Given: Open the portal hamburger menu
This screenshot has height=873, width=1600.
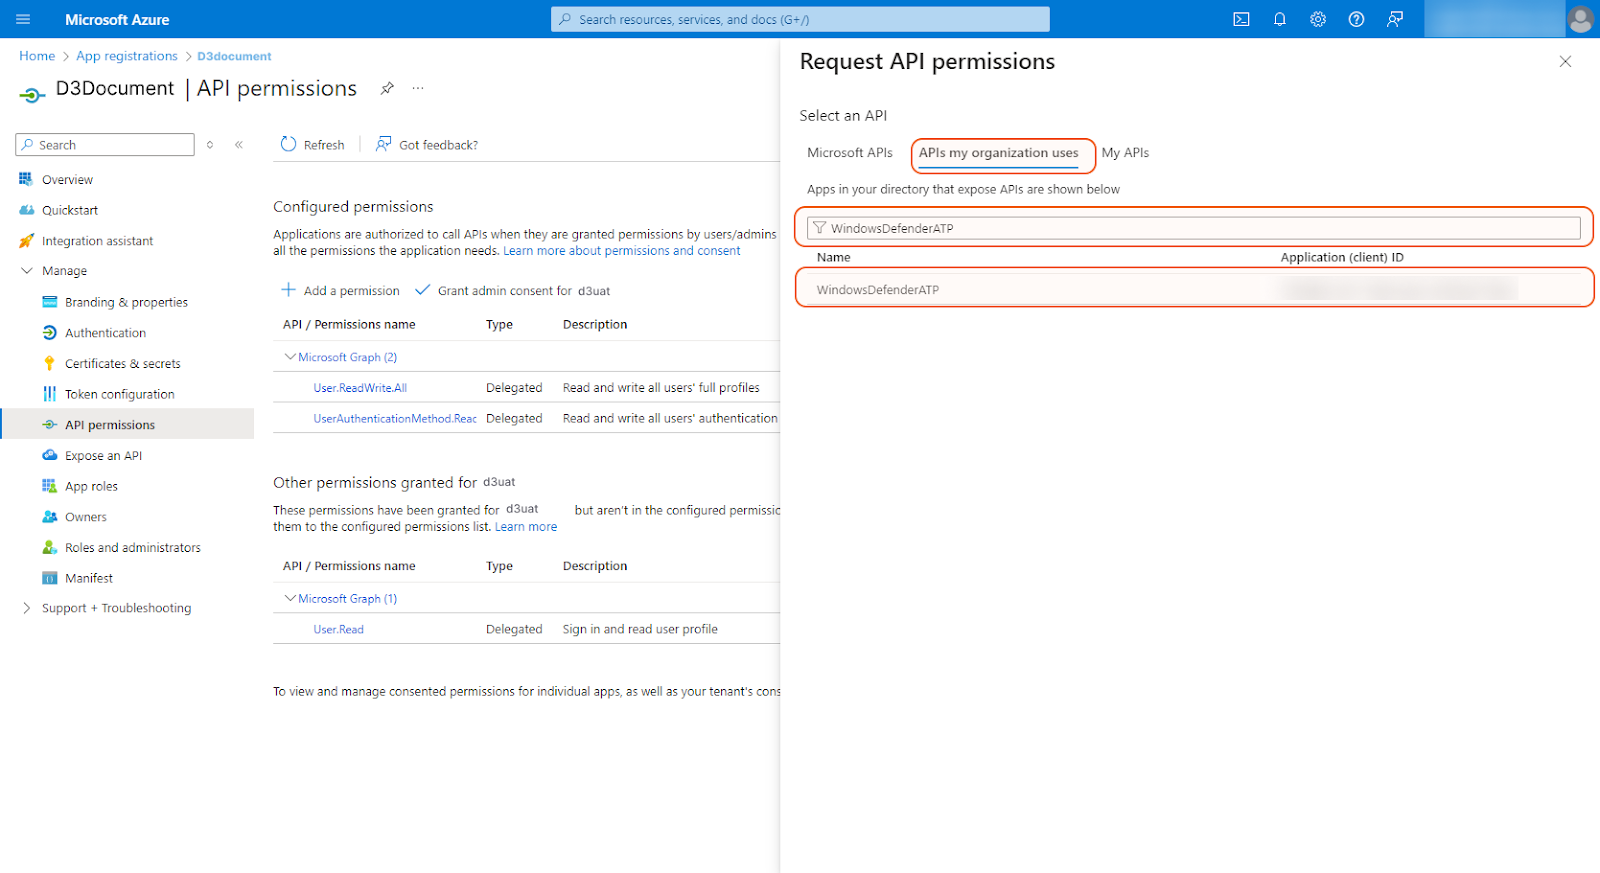Looking at the screenshot, I should tap(23, 19).
